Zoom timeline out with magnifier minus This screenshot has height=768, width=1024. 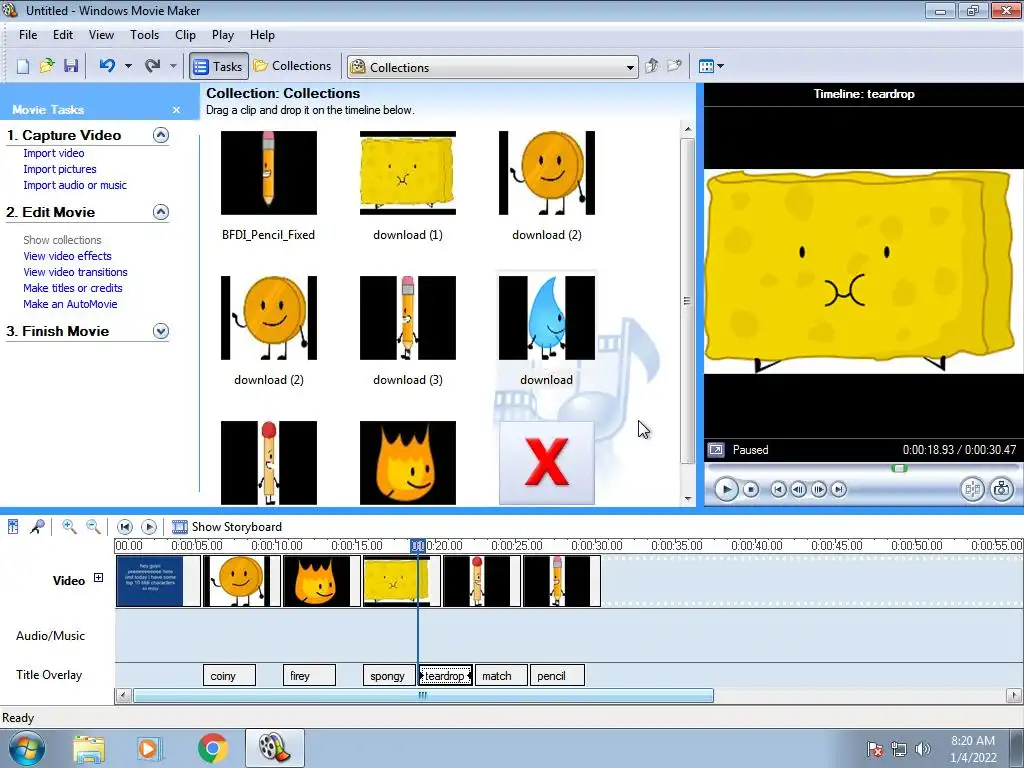pyautogui.click(x=93, y=526)
